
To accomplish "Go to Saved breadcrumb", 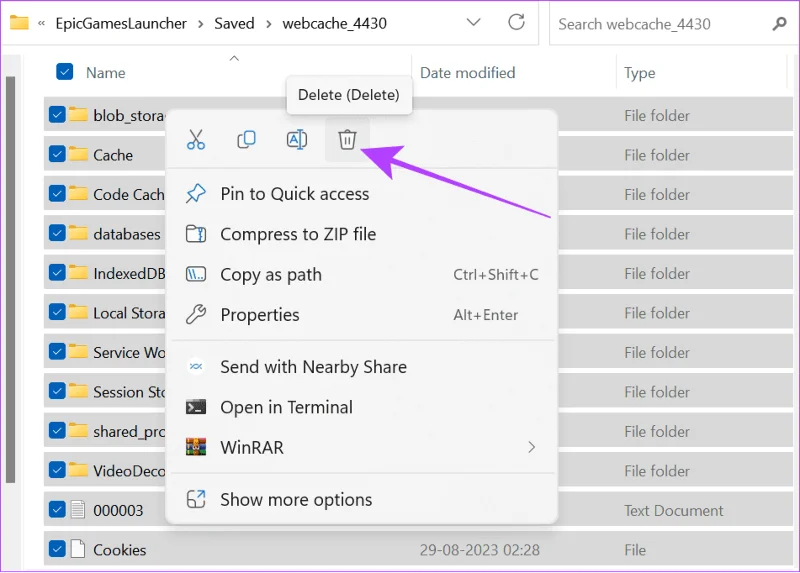I will pos(234,23).
